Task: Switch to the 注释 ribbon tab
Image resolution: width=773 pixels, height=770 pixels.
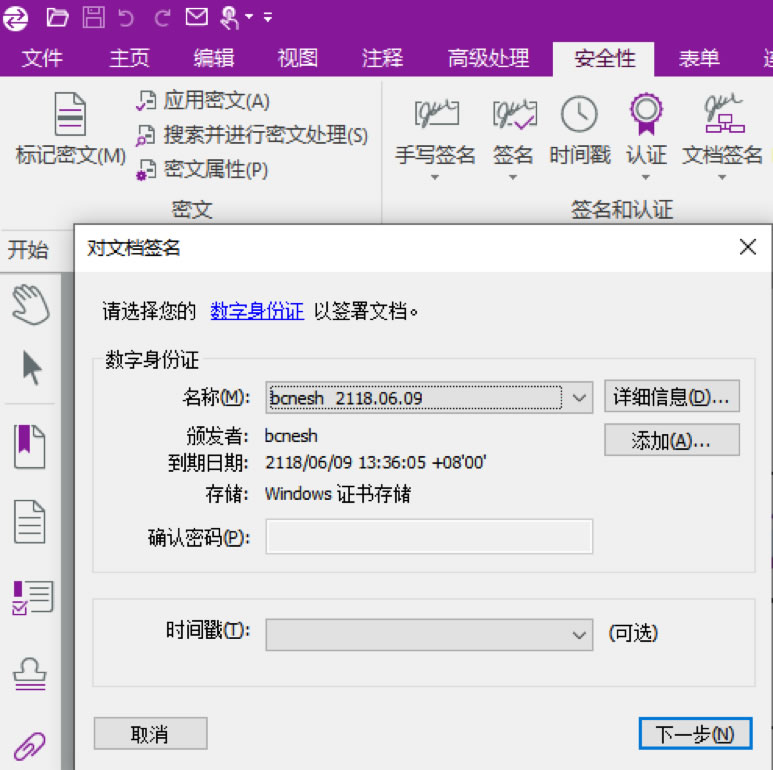Action: pyautogui.click(x=382, y=58)
